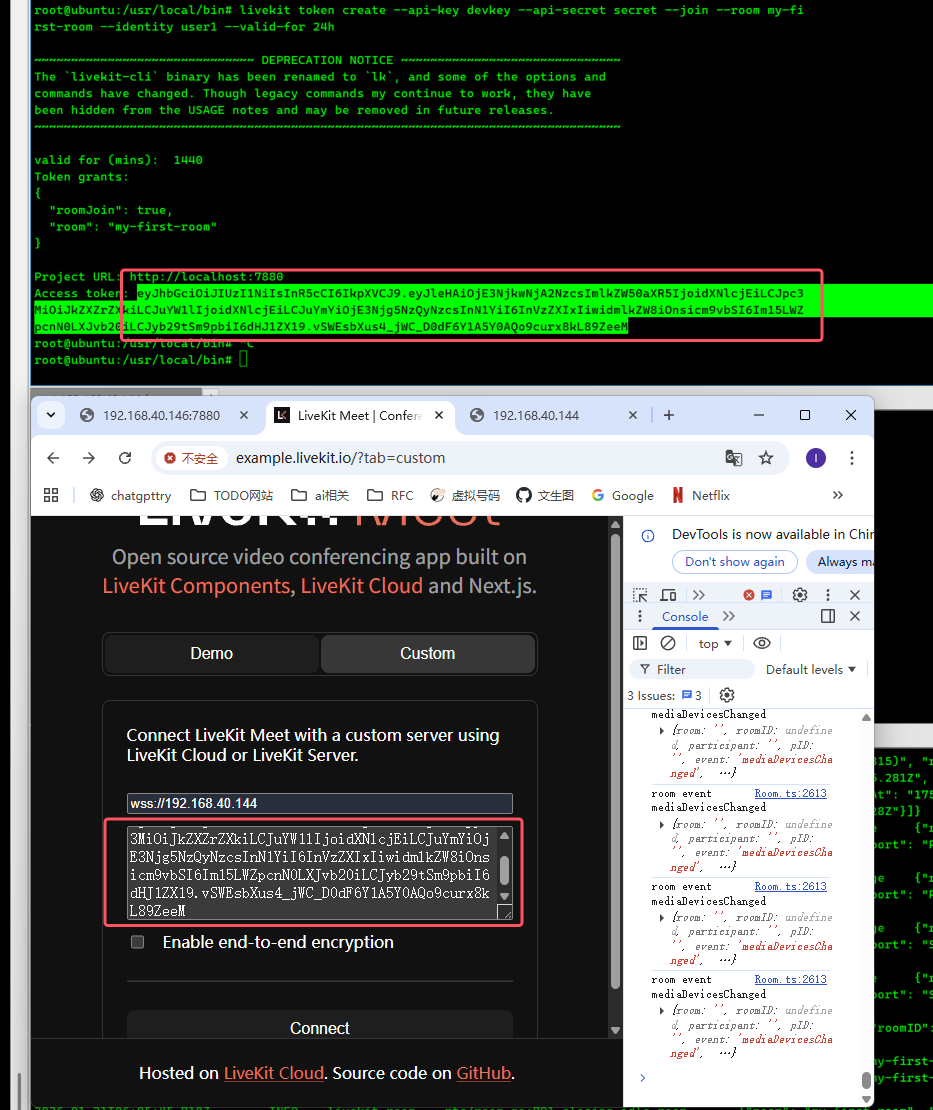Open the GitHub source code link
Image resolution: width=933 pixels, height=1110 pixels.
tap(483, 1073)
